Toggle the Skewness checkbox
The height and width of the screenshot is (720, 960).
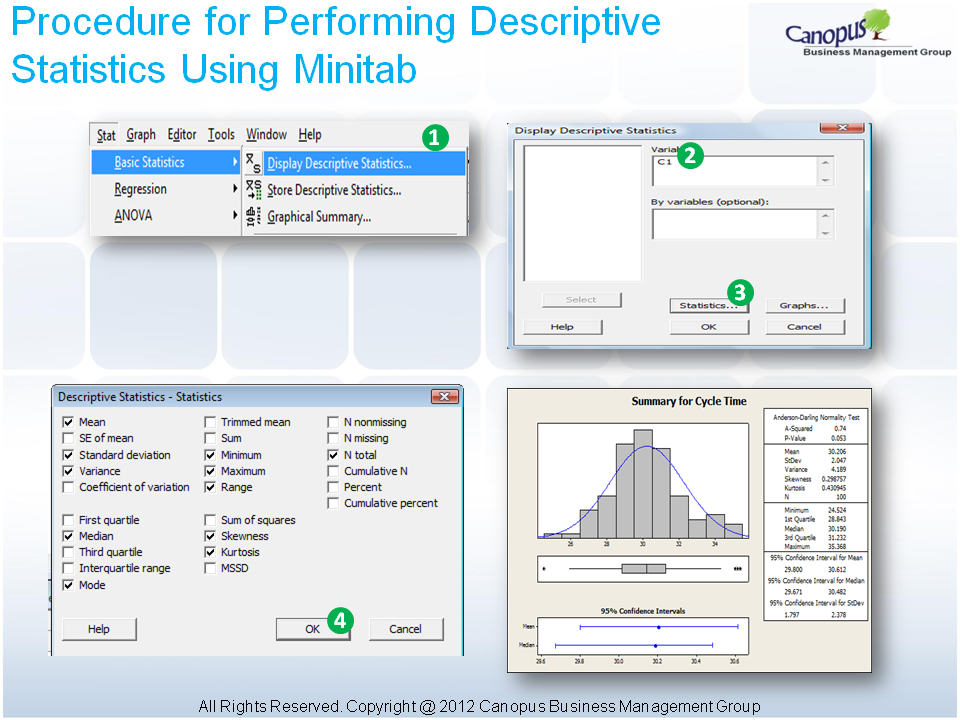pyautogui.click(x=210, y=536)
